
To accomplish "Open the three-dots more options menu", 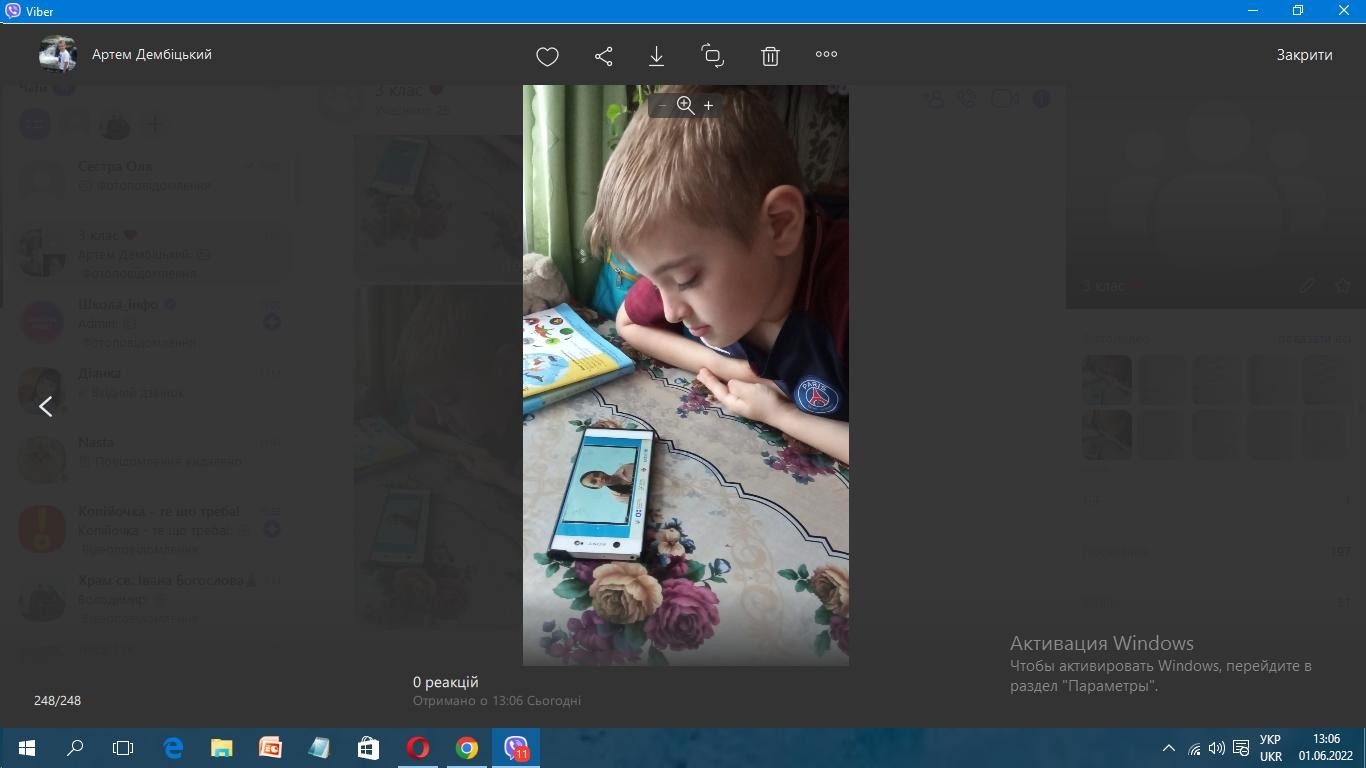I will point(826,54).
